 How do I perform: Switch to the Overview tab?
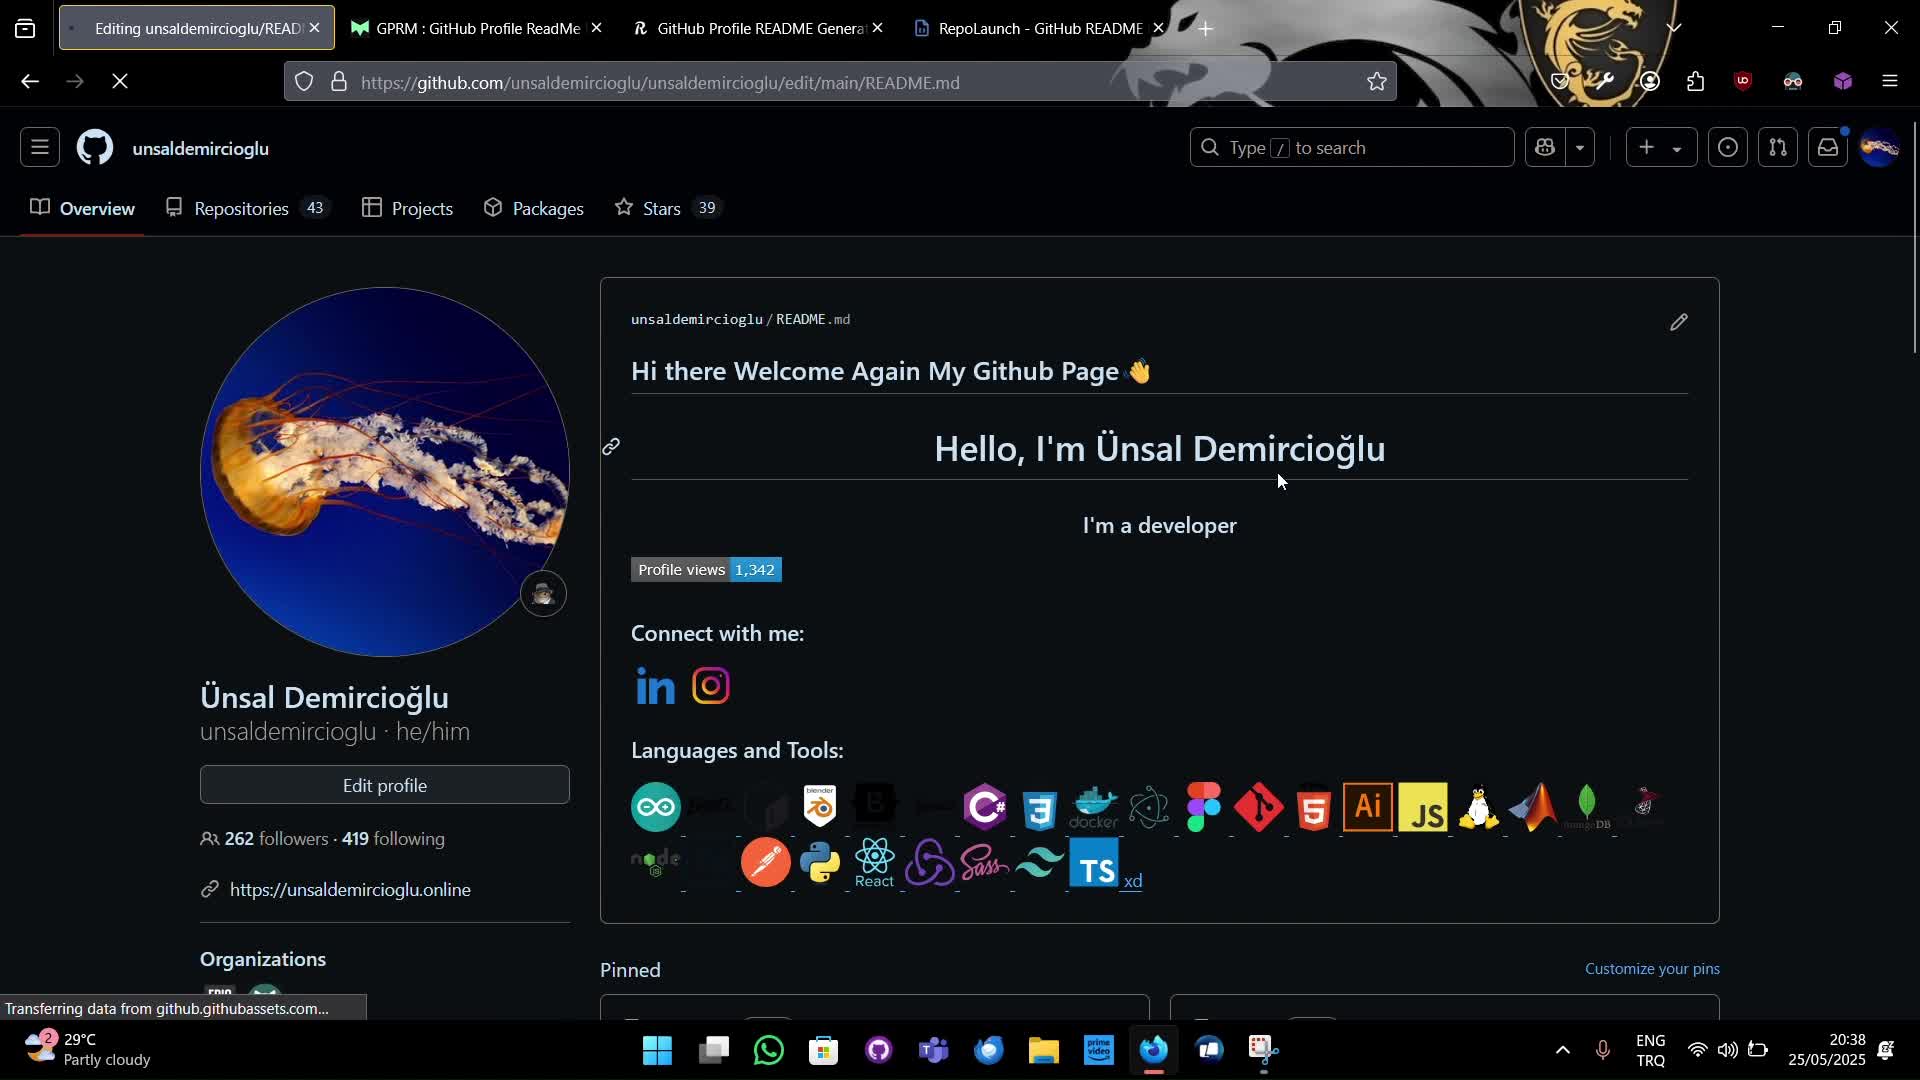point(82,208)
